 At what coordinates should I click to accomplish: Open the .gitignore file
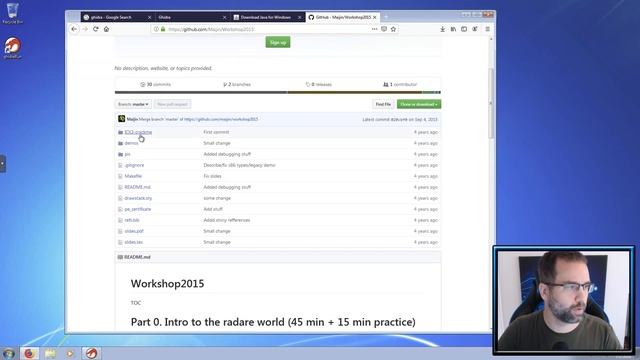(x=134, y=165)
